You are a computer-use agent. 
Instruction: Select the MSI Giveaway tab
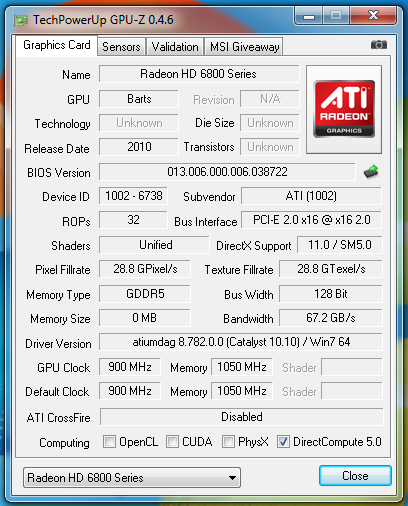[244, 47]
